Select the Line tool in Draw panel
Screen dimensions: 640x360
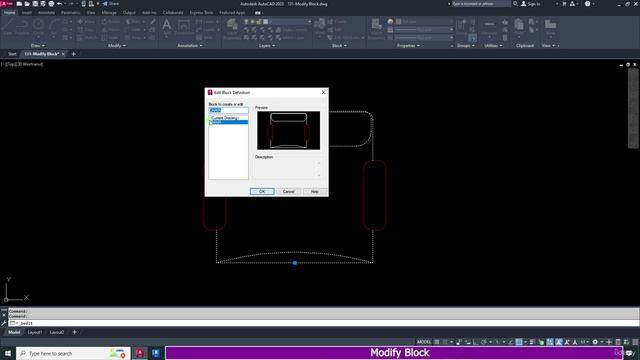[8, 27]
